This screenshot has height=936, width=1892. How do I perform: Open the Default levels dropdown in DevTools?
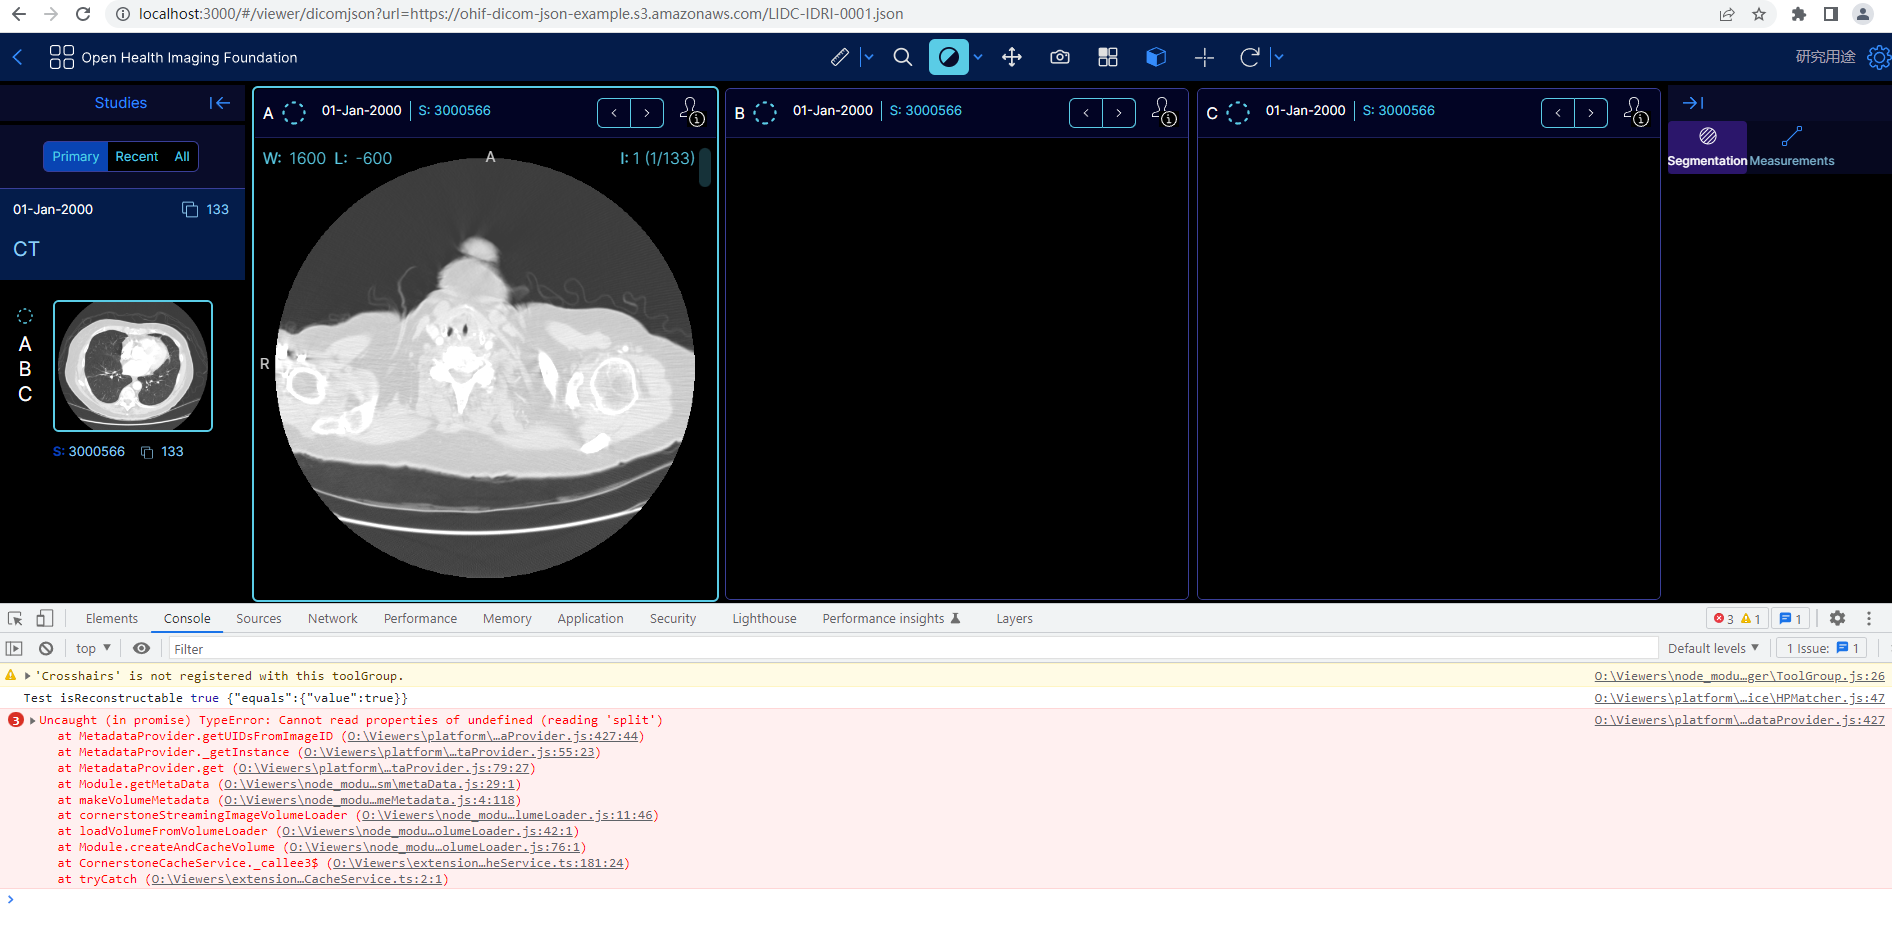(1712, 648)
